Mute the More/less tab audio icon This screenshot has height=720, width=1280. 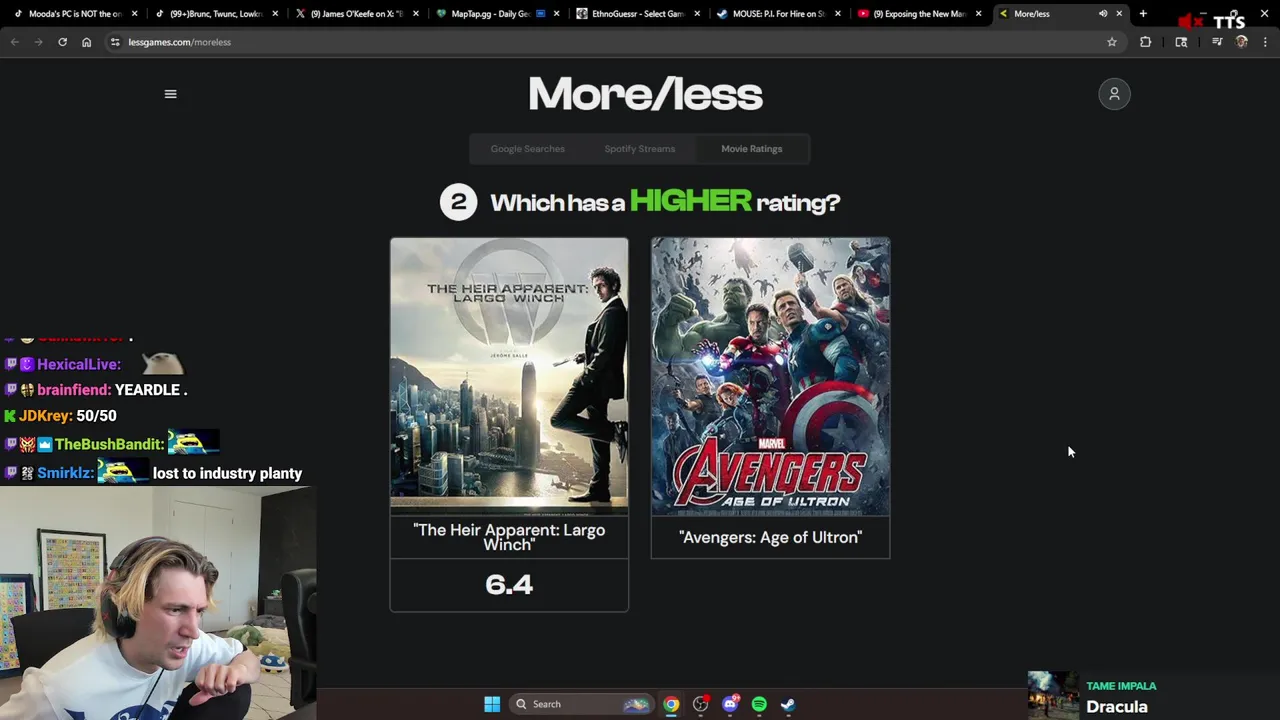click(x=1103, y=14)
